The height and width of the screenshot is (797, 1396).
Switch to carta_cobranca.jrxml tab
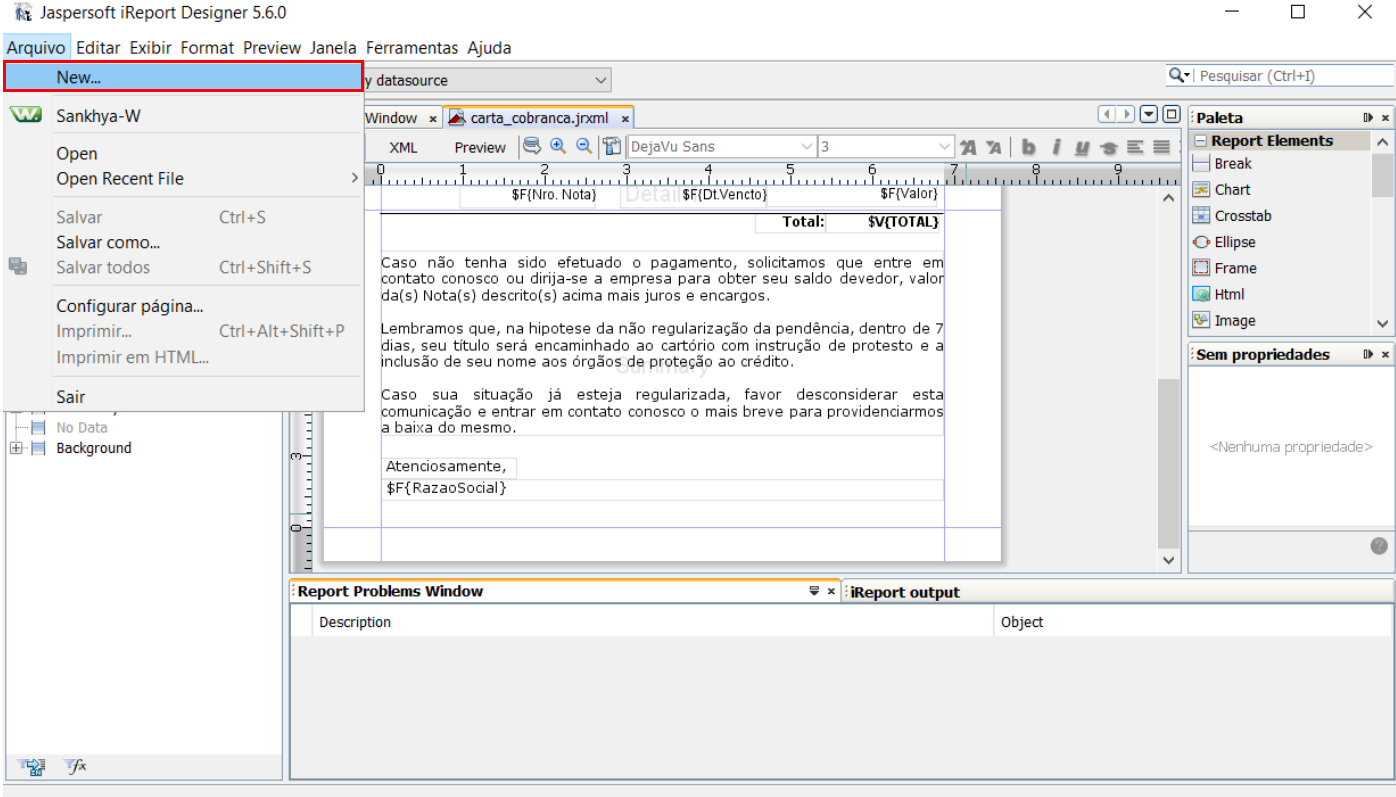tap(539, 118)
